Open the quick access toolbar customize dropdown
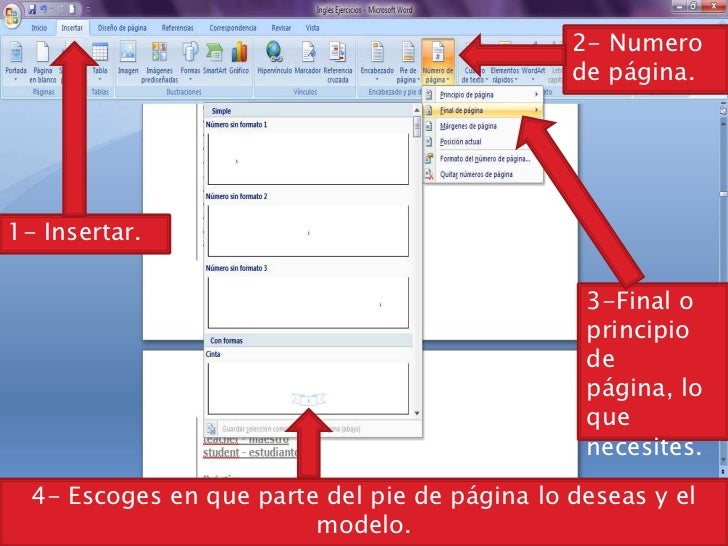The height and width of the screenshot is (546, 728). [x=89, y=9]
